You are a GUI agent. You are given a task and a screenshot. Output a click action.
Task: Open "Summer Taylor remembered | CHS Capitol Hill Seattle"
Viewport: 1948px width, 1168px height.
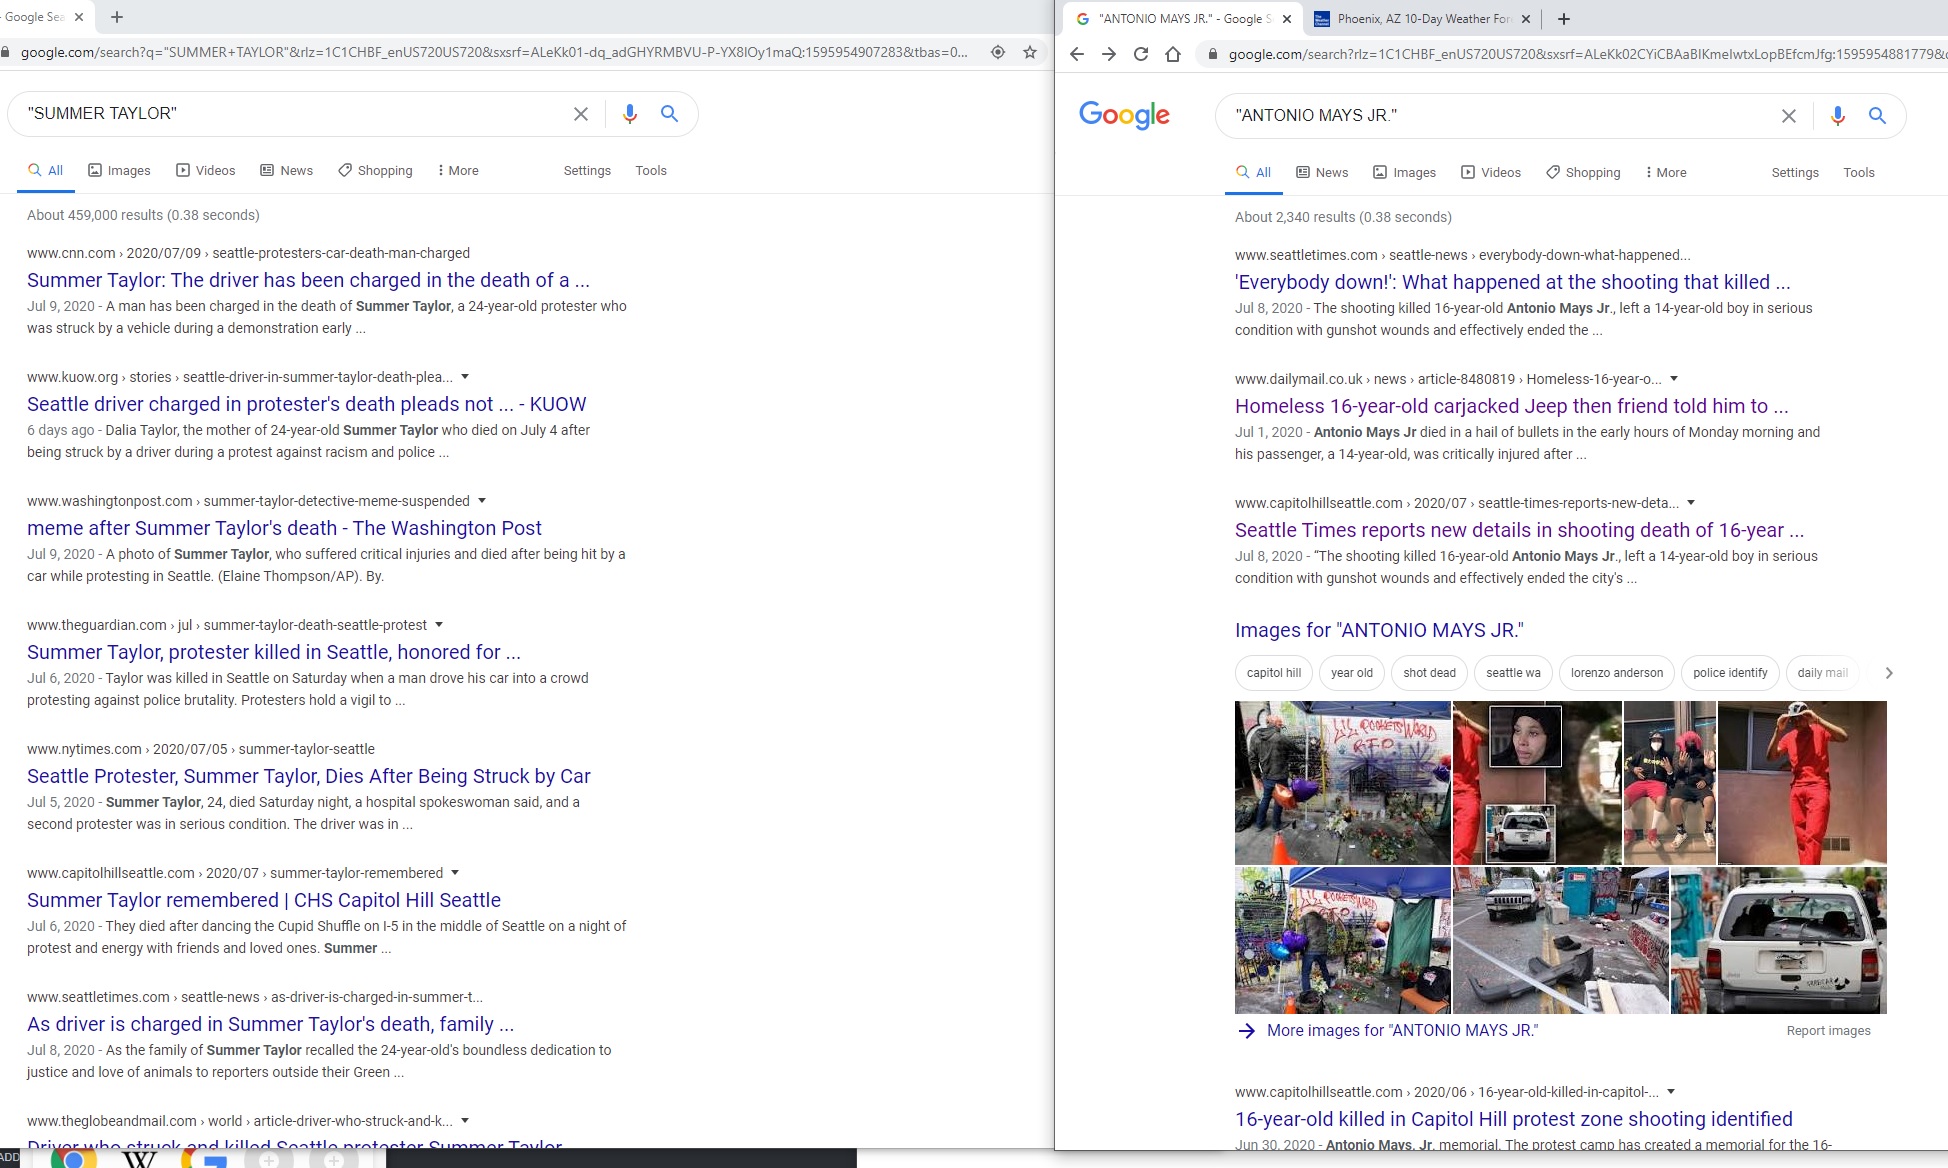point(264,900)
